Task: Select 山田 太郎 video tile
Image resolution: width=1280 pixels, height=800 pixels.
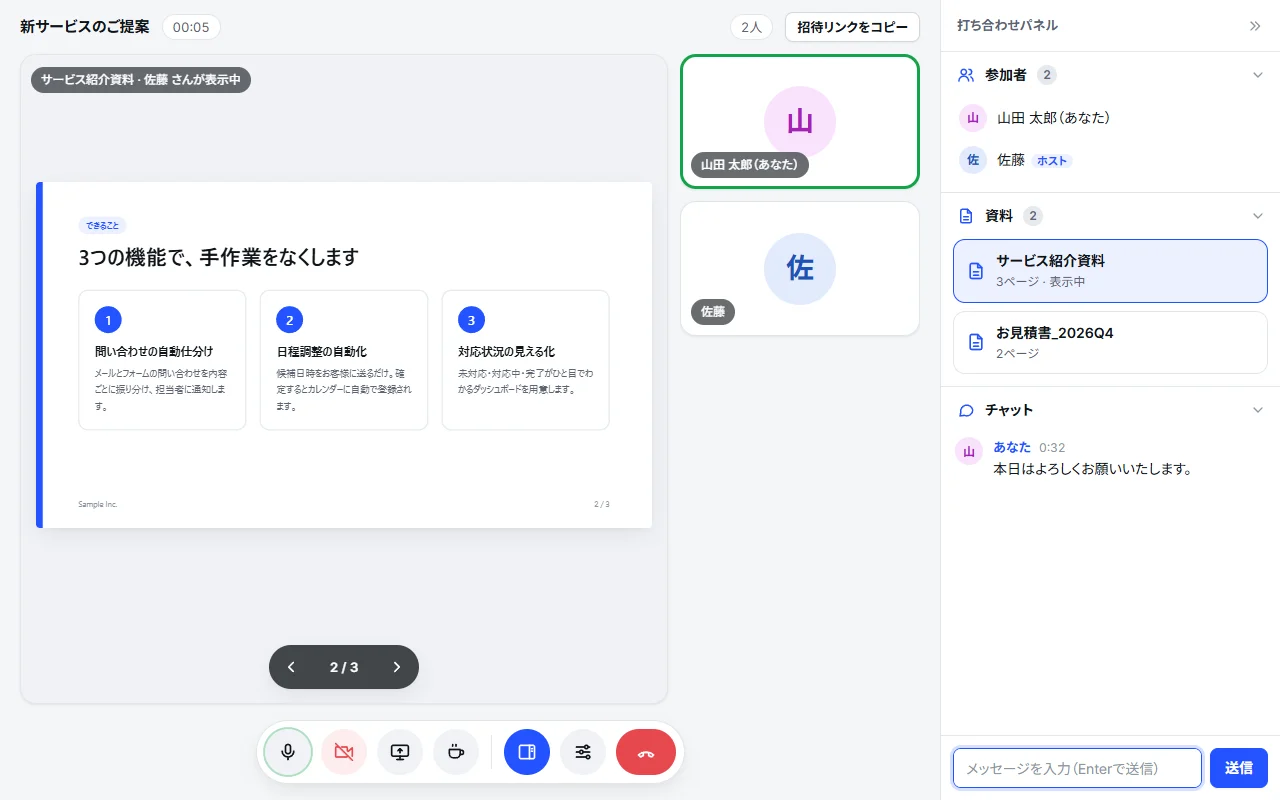Action: [800, 121]
